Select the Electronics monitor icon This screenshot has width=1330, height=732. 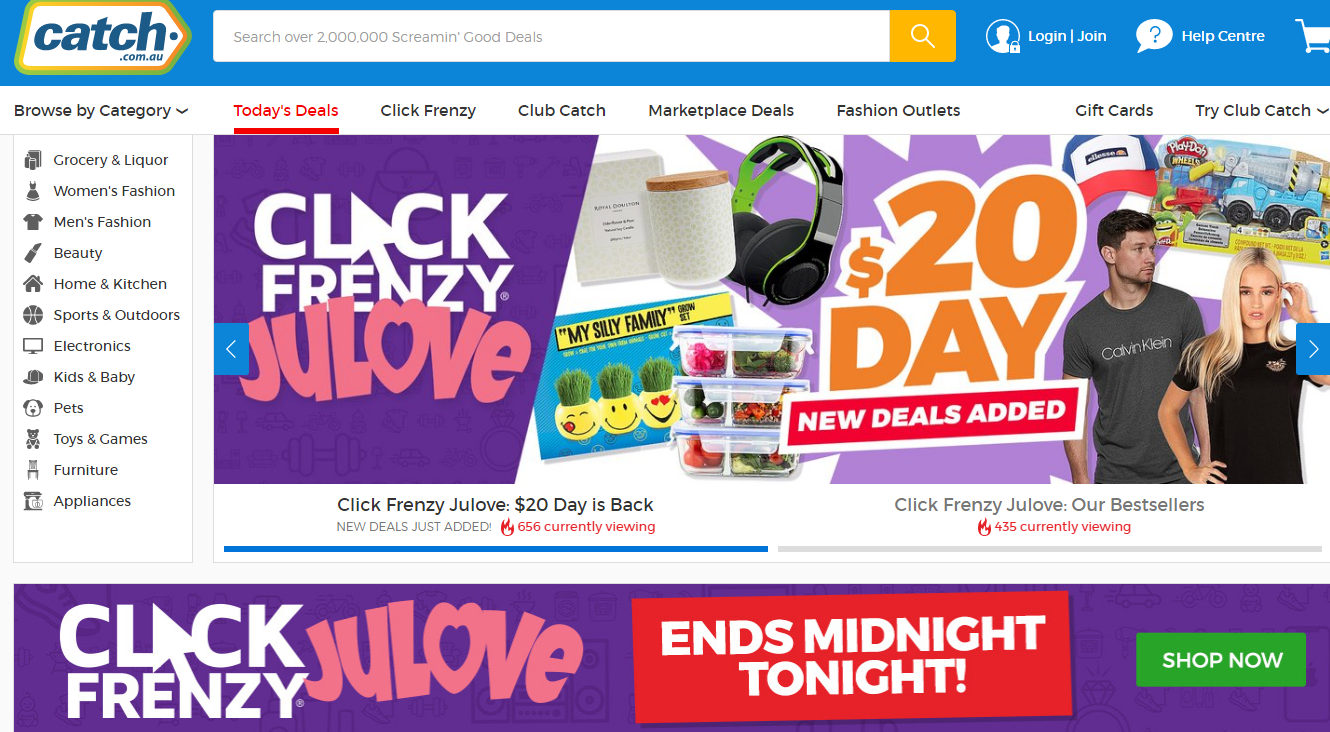click(33, 346)
